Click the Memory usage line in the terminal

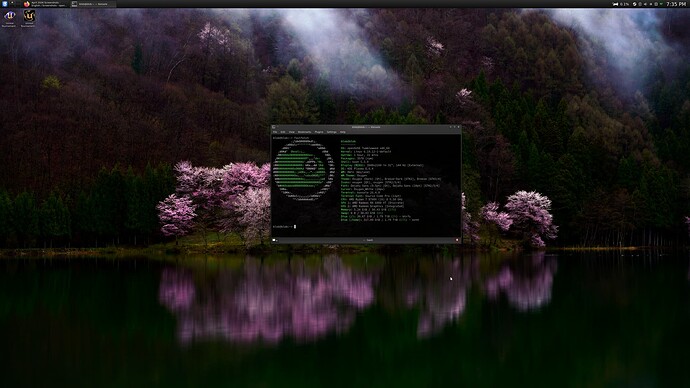(368, 209)
